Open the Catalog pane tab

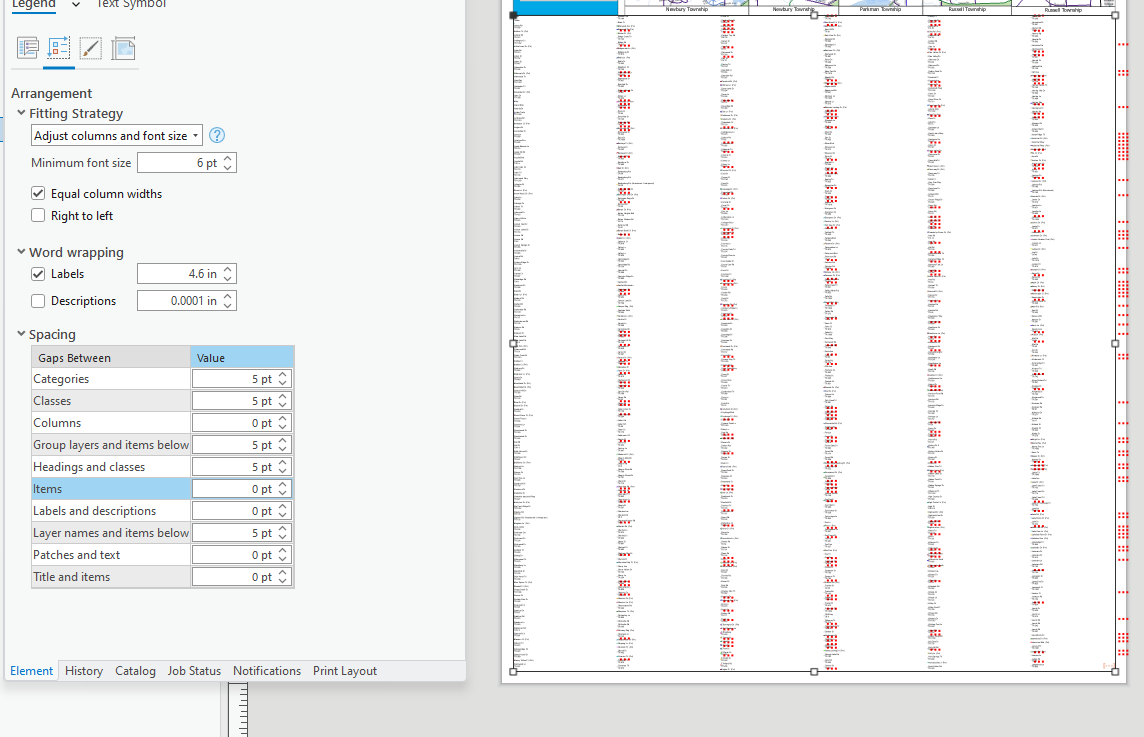coord(135,670)
